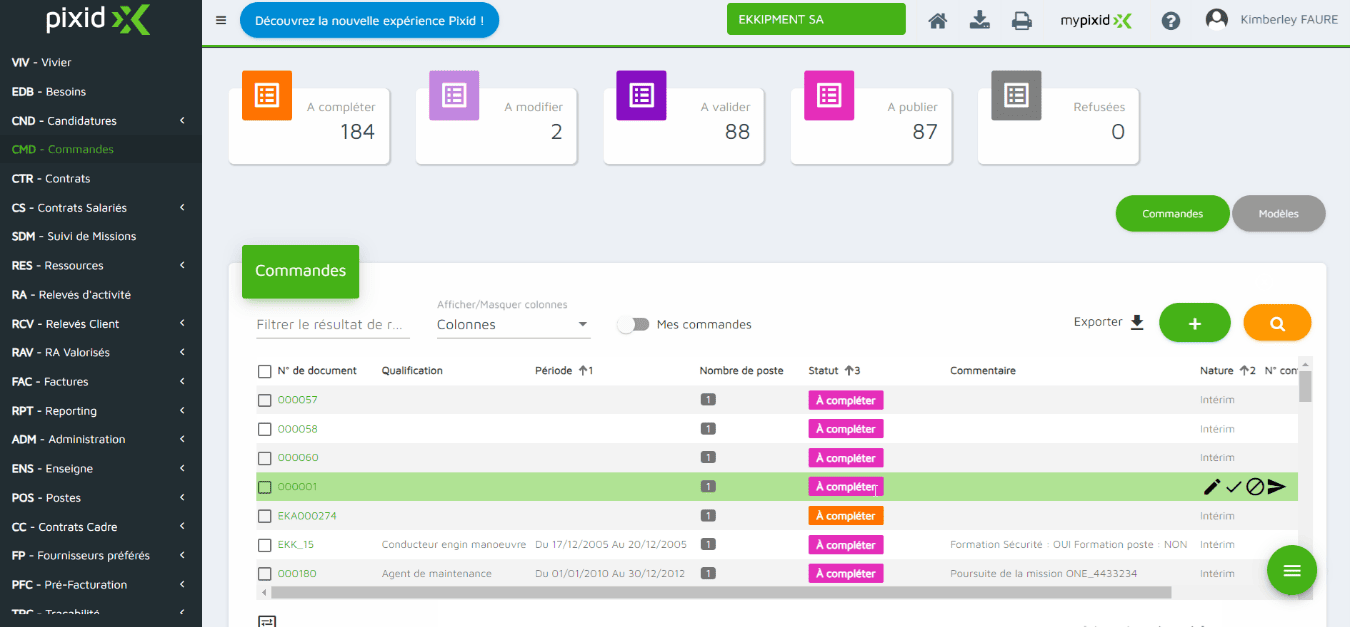
Task: Click the Filtrer le résultat input field
Action: point(332,325)
